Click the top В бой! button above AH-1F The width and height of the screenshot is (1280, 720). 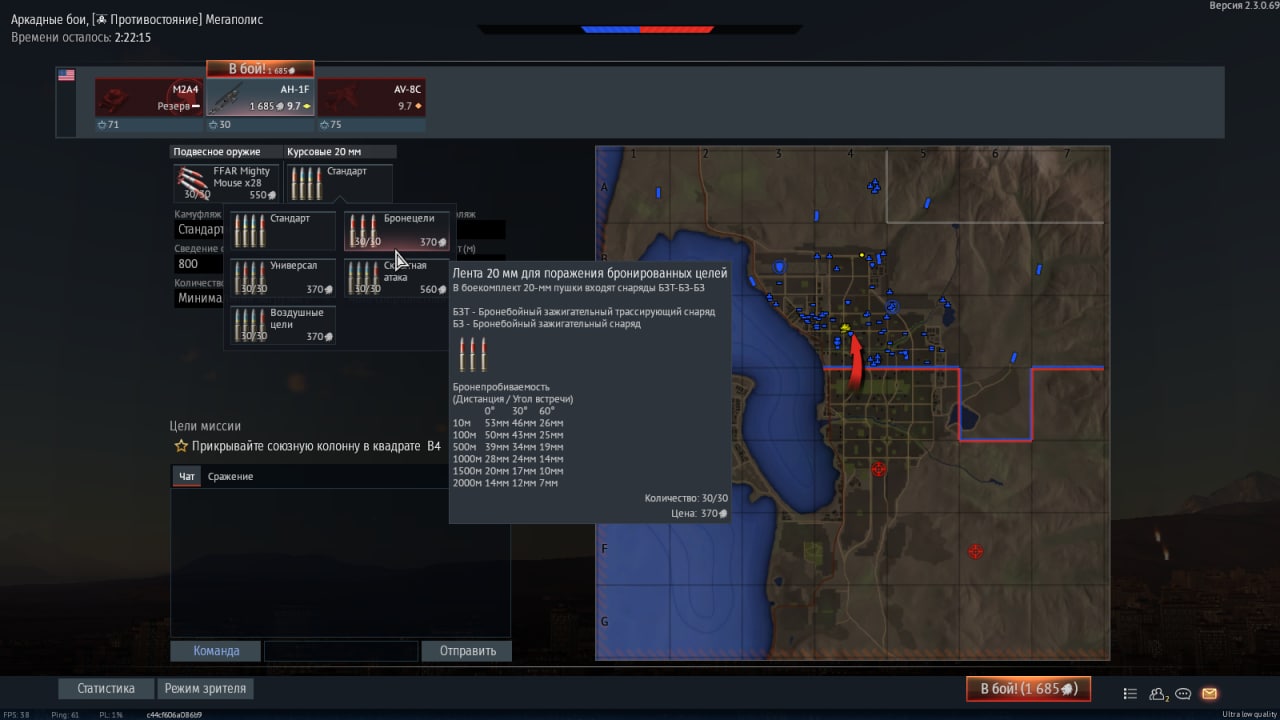(260, 69)
